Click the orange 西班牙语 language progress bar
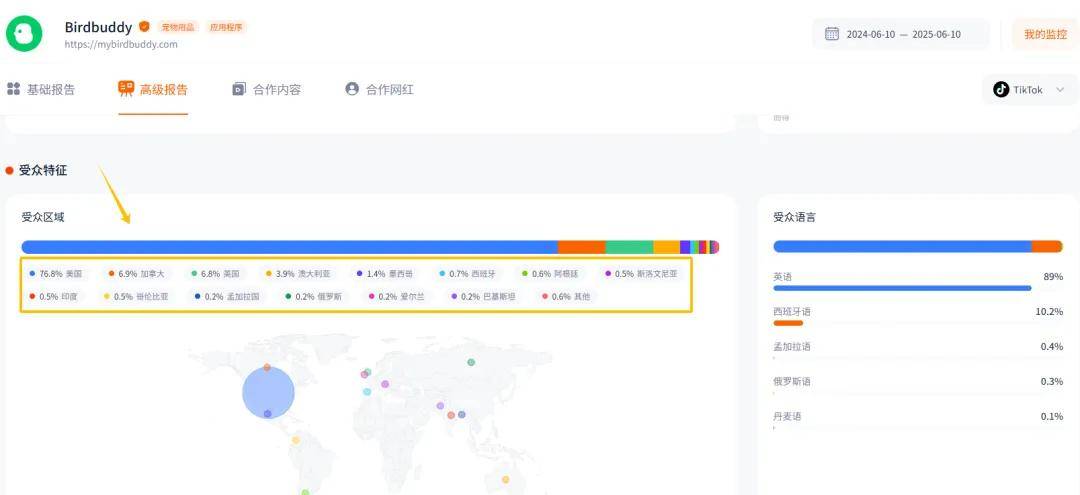Viewport: 1080px width, 495px height. coord(788,323)
